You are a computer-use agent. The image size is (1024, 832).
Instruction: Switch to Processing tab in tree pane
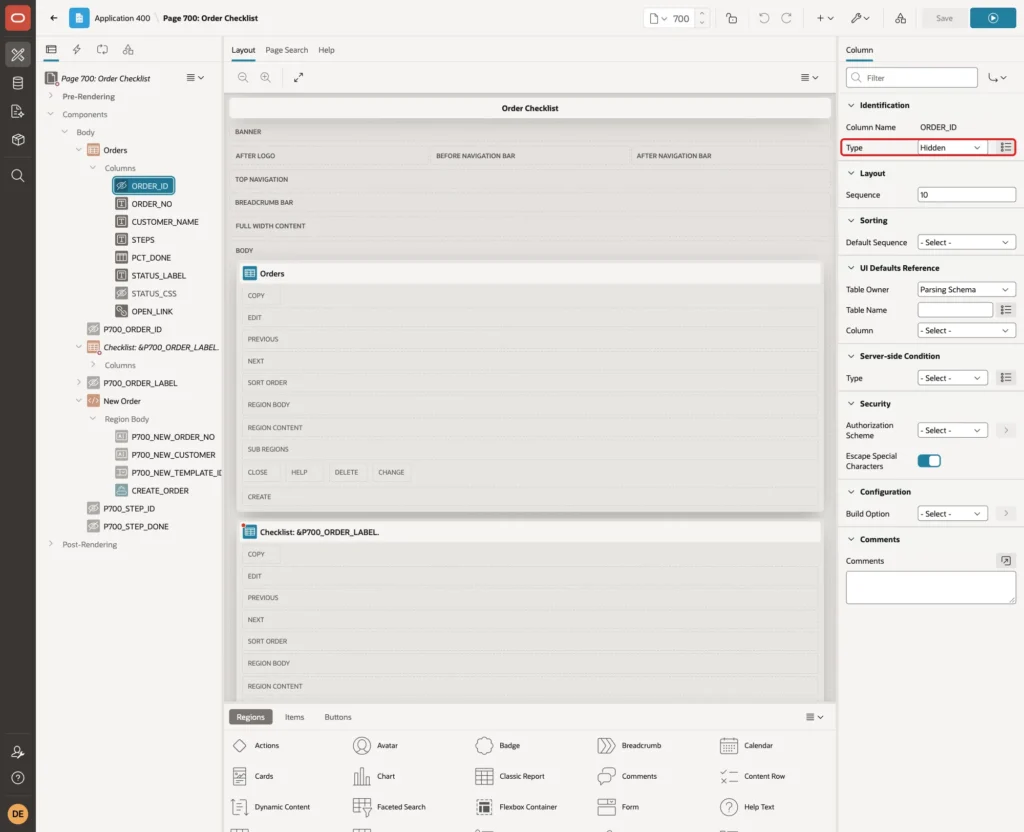103,50
